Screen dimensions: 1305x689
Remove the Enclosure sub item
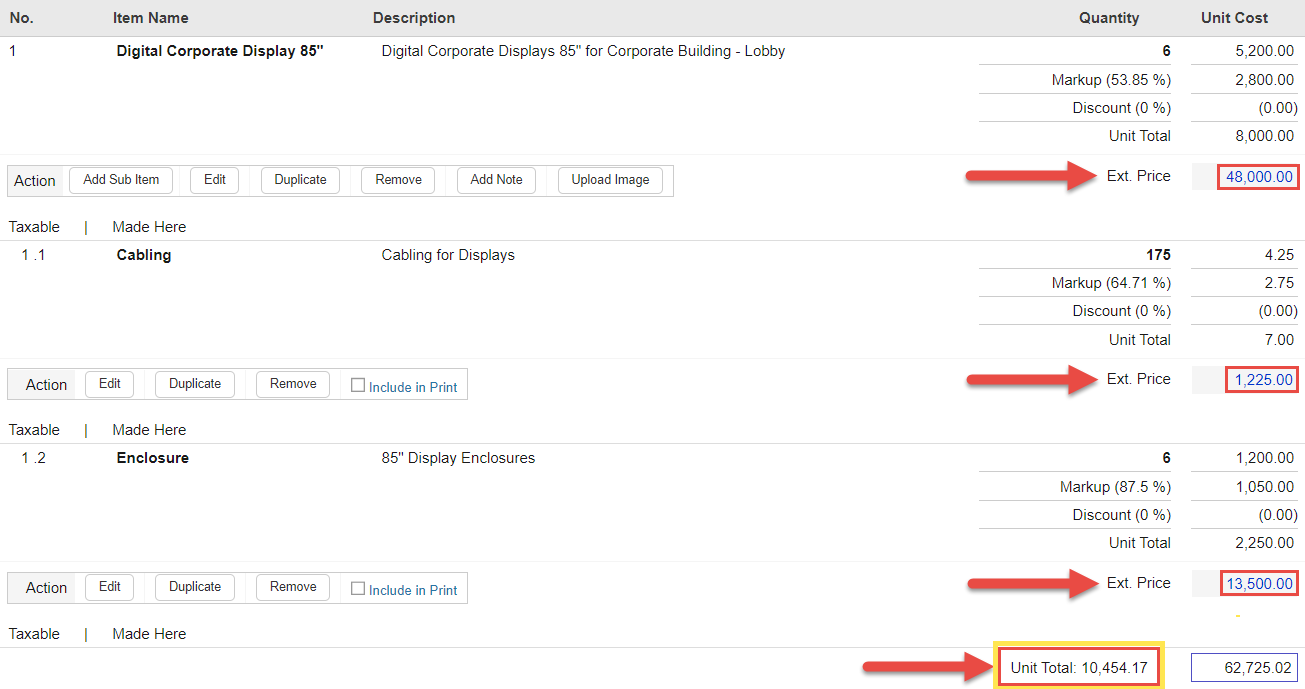tap(292, 587)
